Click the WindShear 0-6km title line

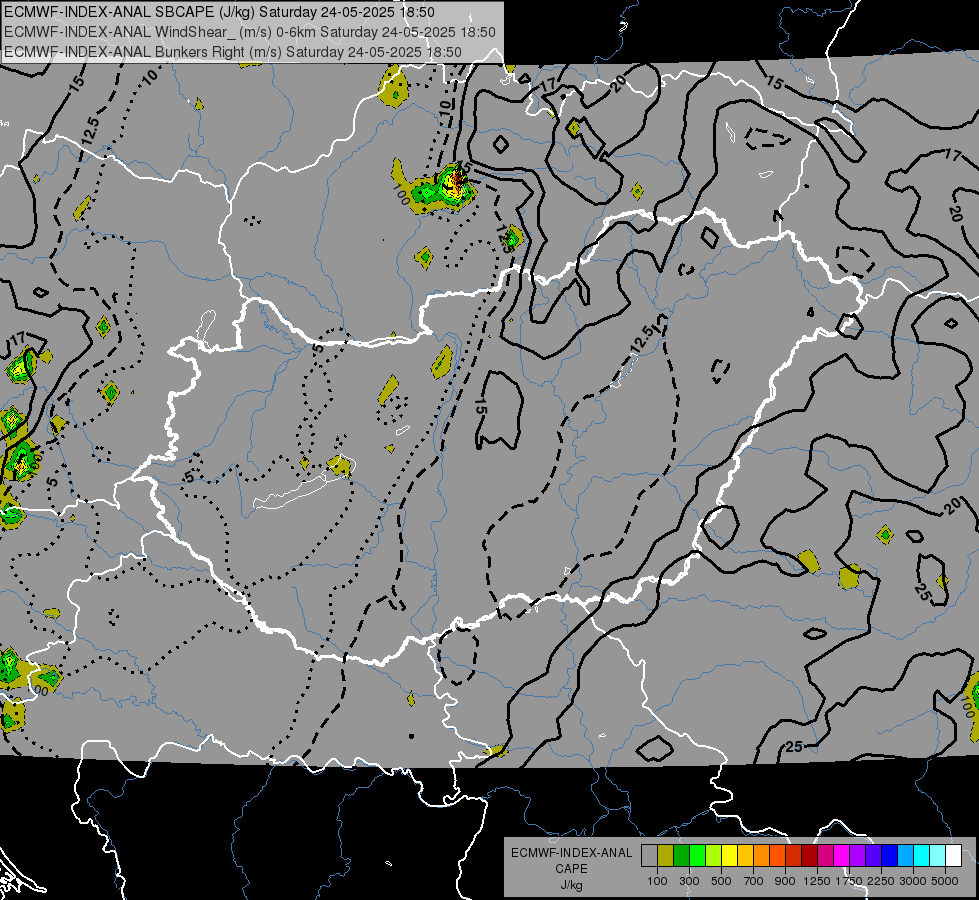(250, 32)
